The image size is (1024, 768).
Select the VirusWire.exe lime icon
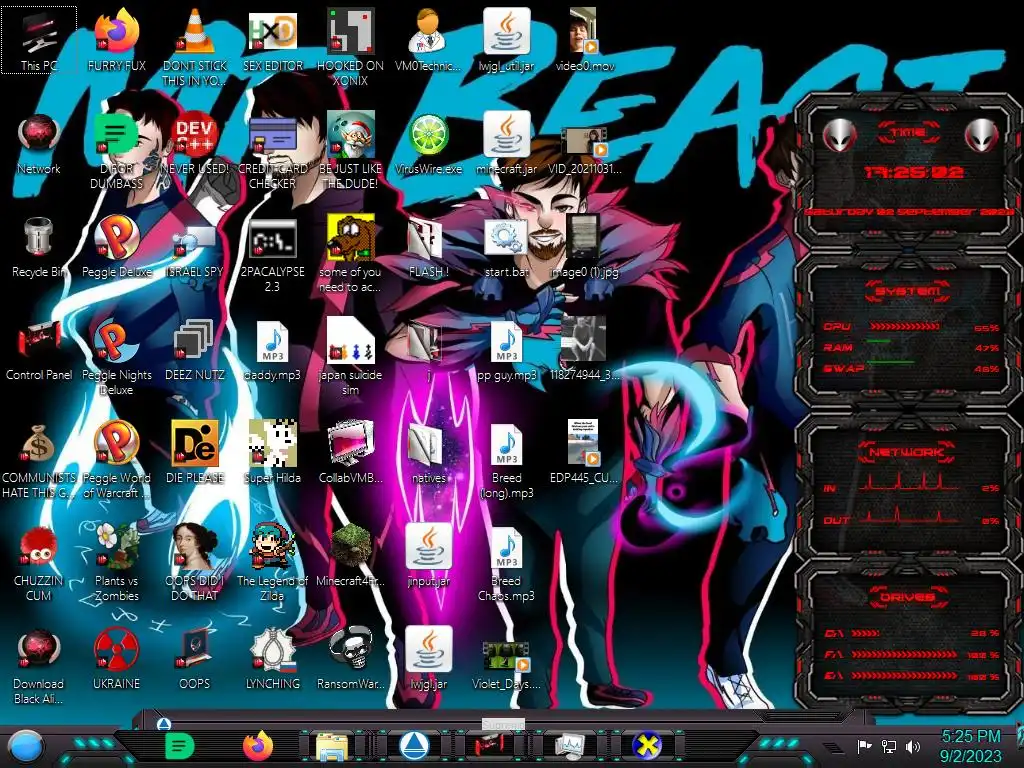tap(428, 144)
